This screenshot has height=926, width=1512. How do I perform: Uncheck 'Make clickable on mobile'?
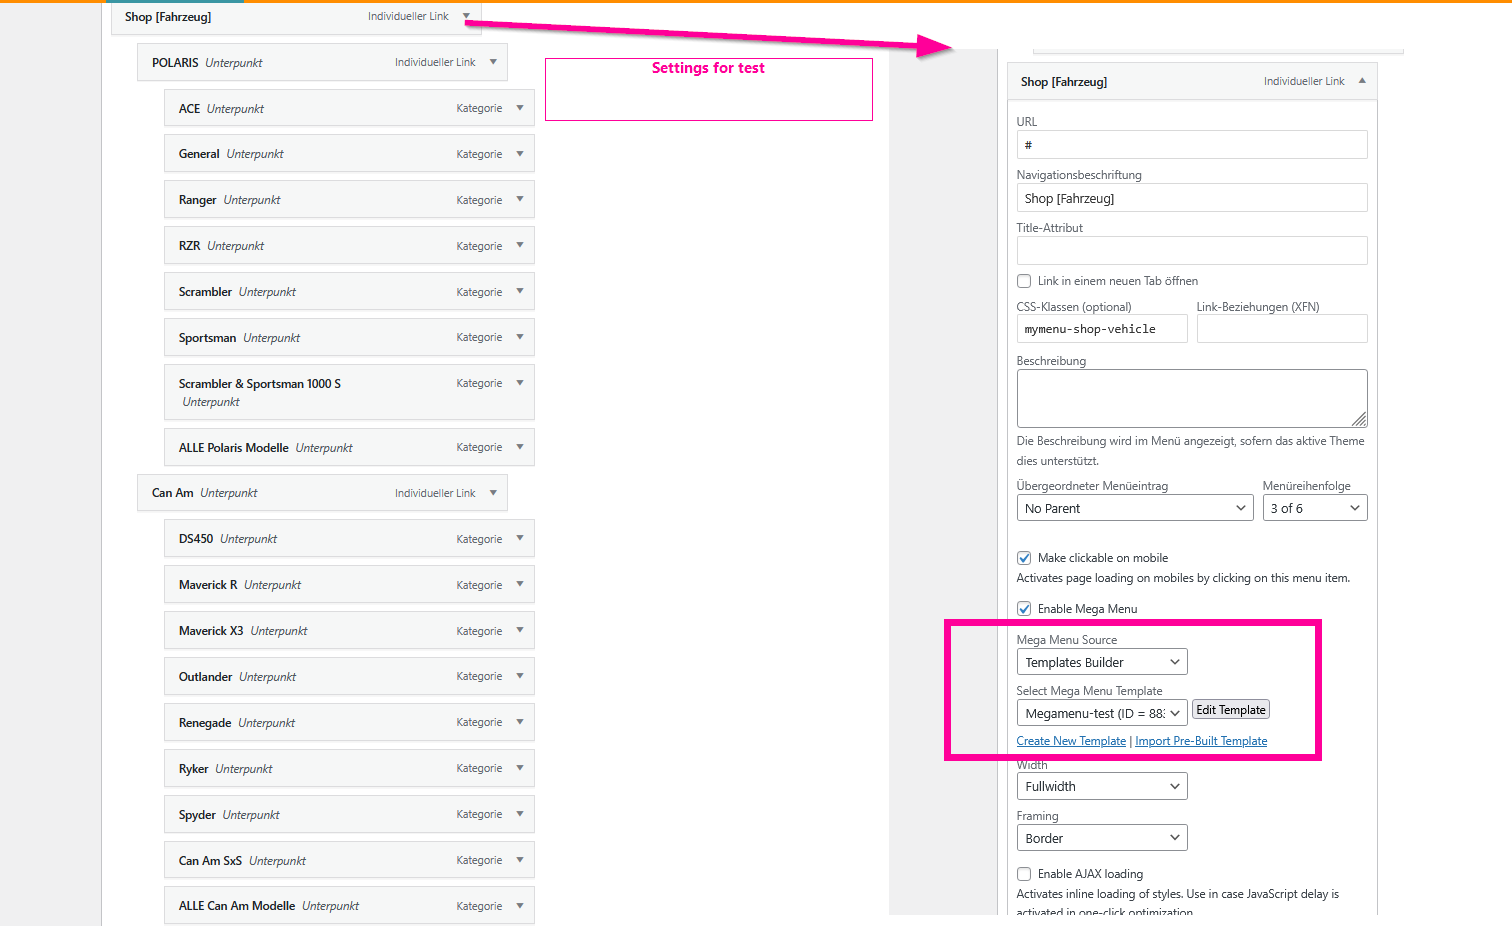click(x=1024, y=558)
